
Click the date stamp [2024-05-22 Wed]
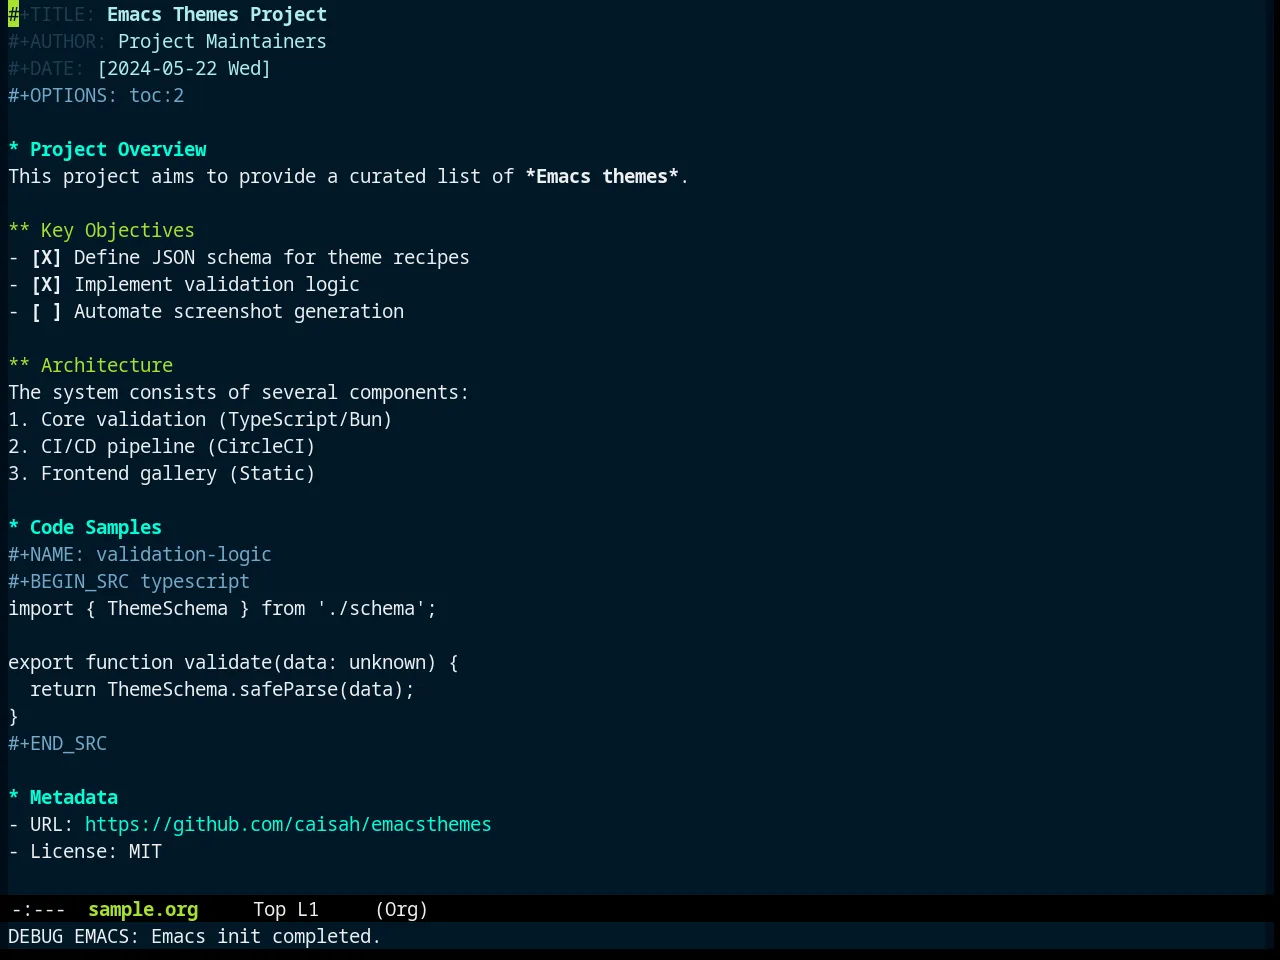tap(184, 69)
